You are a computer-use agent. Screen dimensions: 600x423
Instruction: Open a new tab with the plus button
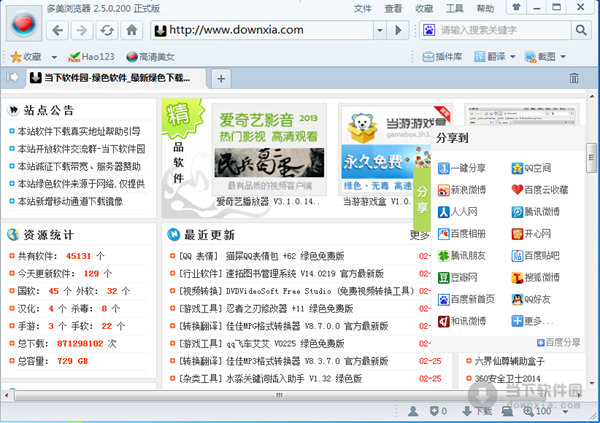click(x=221, y=79)
